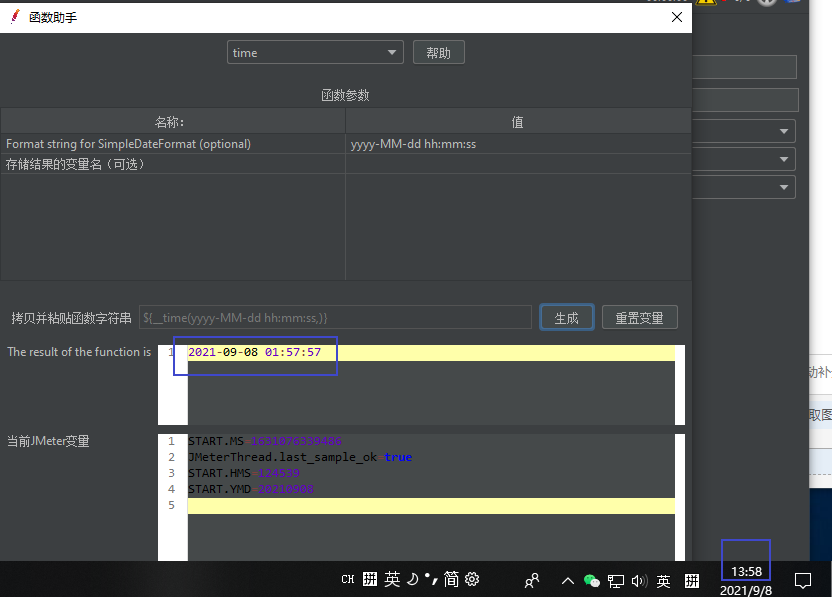Open the IME settings gear icon

(x=472, y=579)
